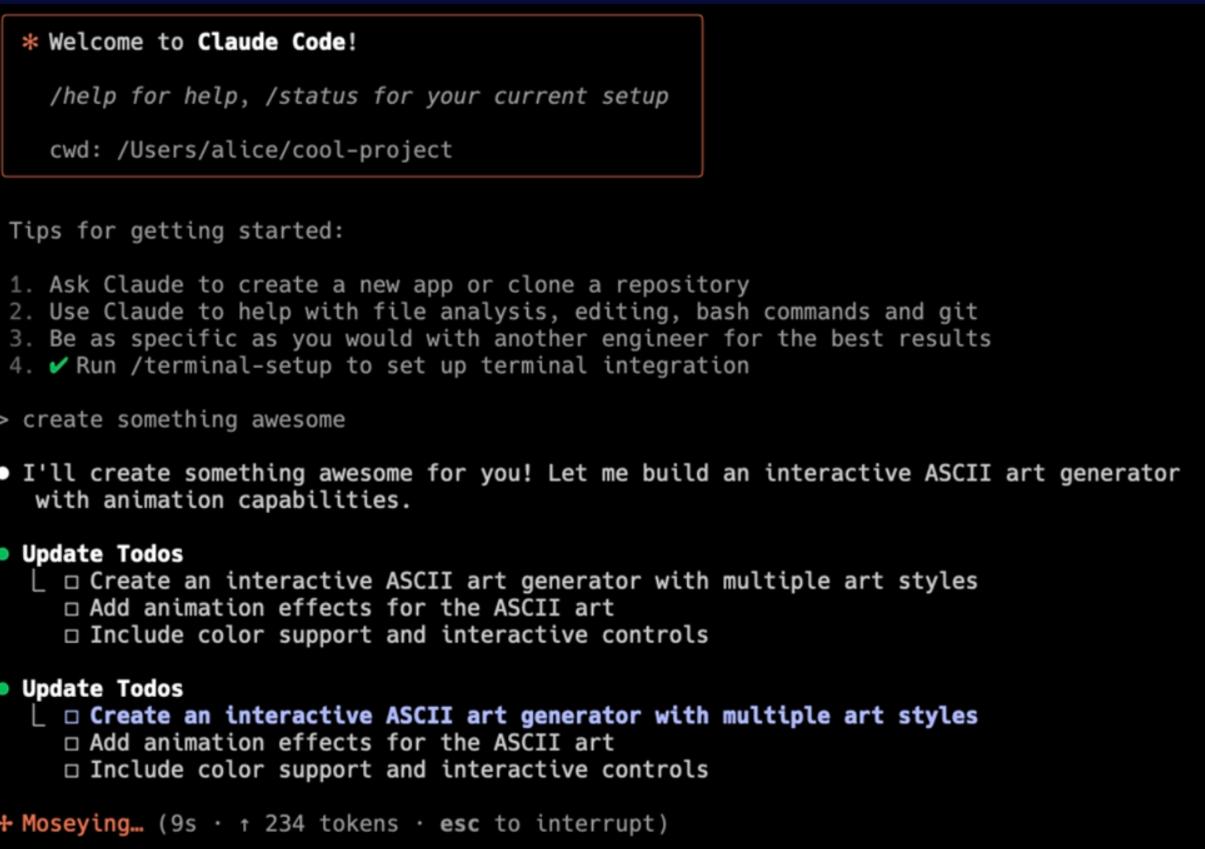Click the white bullet before "I'll create something awesome"
The height and width of the screenshot is (849, 1205).
4,473
